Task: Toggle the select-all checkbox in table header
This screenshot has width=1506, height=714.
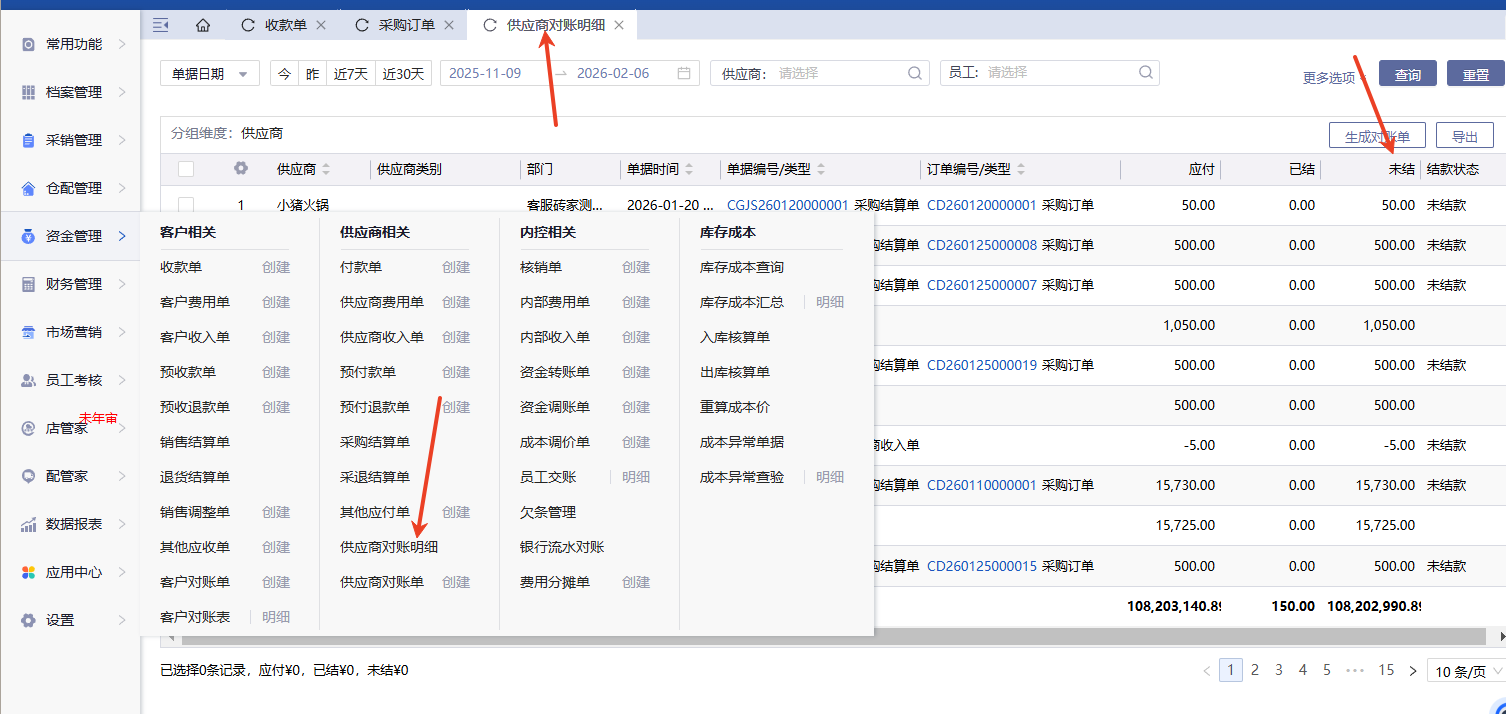Action: (186, 169)
